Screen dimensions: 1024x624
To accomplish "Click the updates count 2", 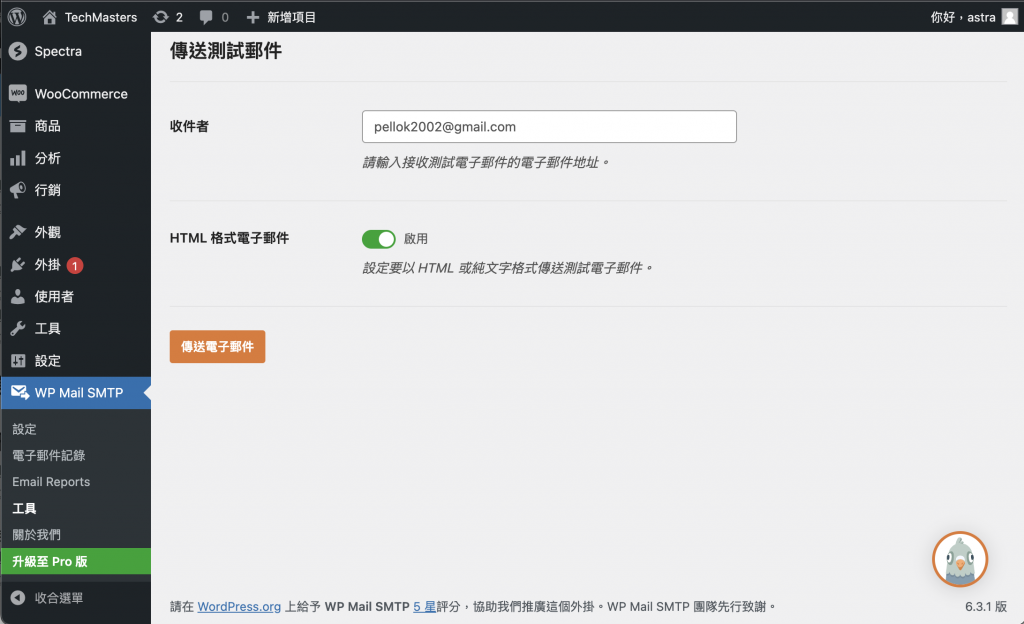I will [179, 18].
